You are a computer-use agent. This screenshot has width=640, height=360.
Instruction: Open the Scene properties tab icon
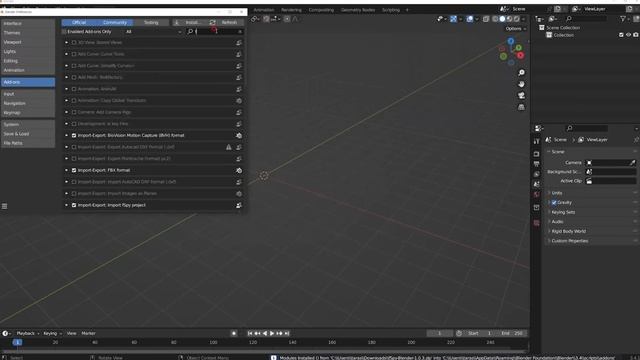536,184
